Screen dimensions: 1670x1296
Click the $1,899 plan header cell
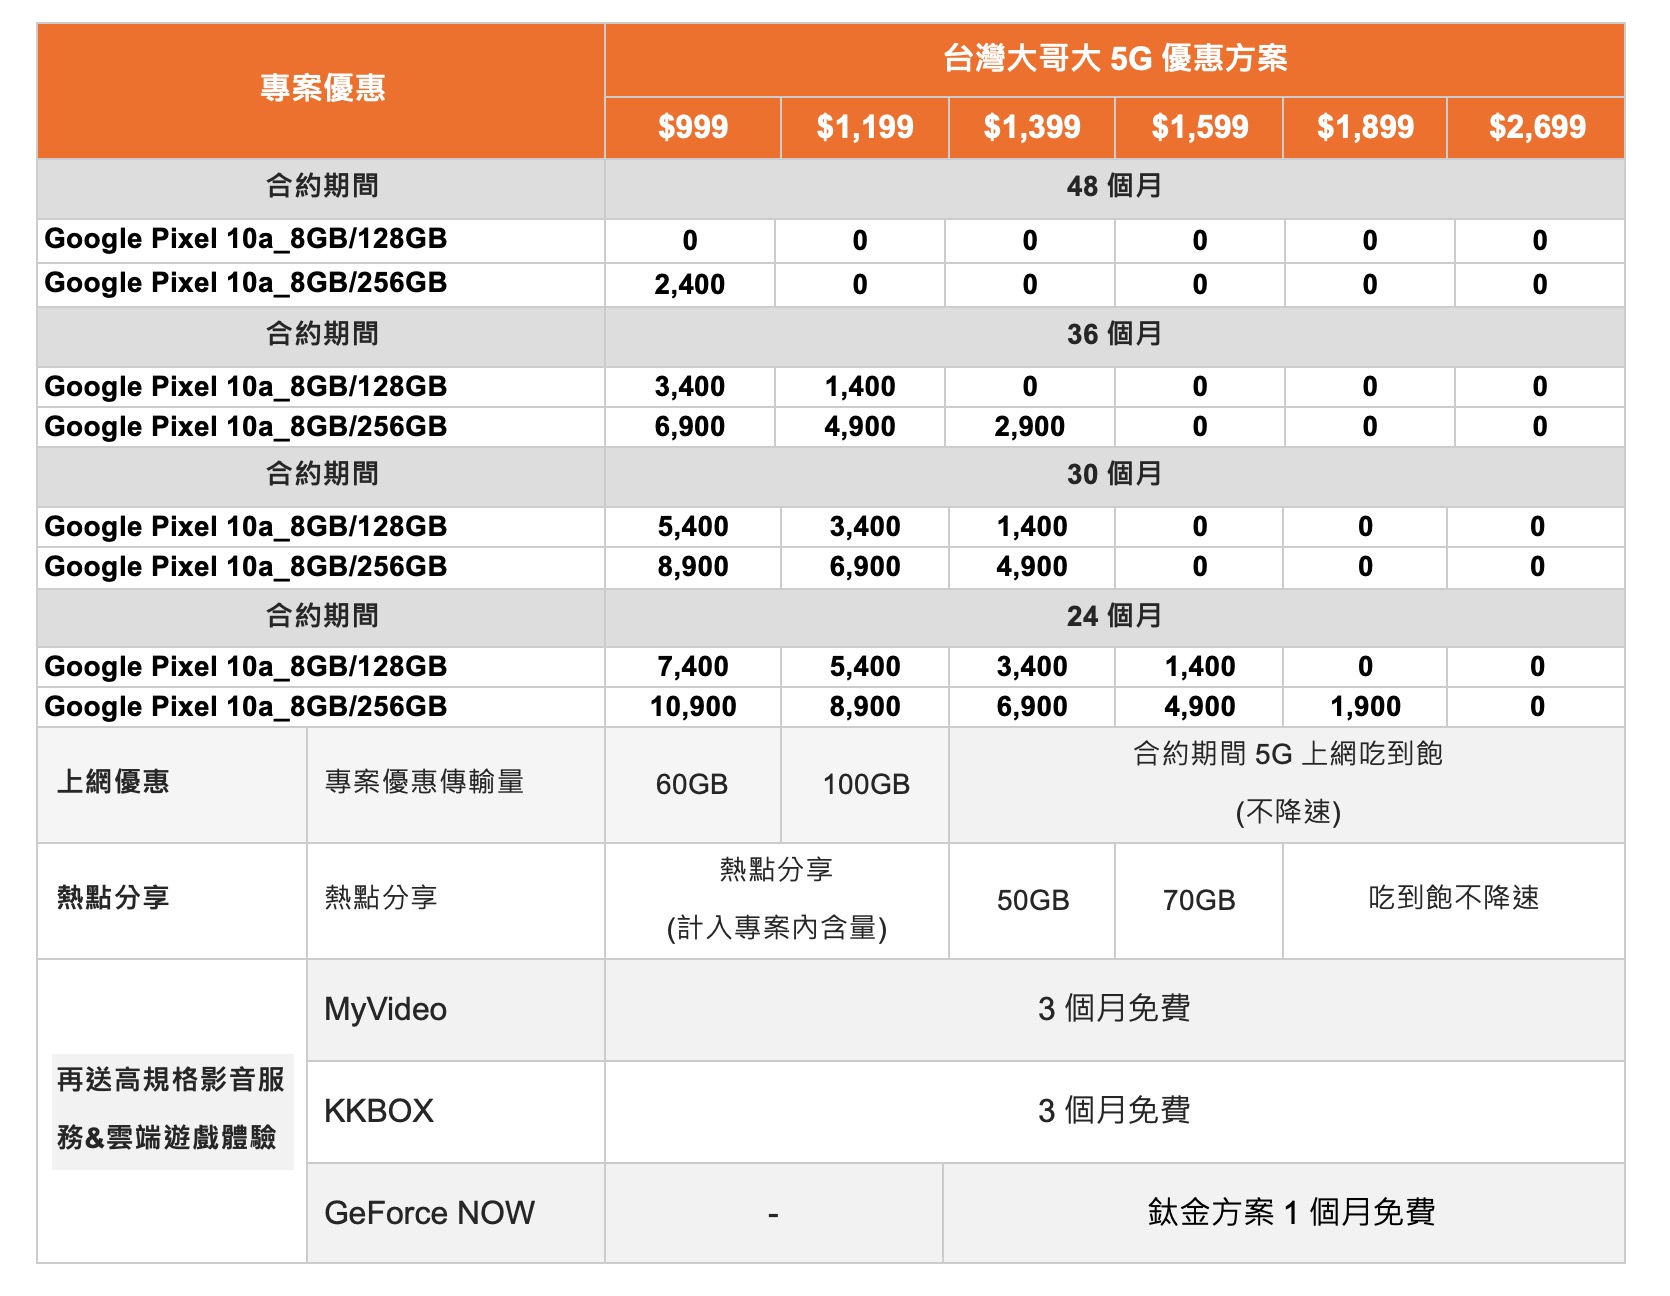click(1365, 127)
